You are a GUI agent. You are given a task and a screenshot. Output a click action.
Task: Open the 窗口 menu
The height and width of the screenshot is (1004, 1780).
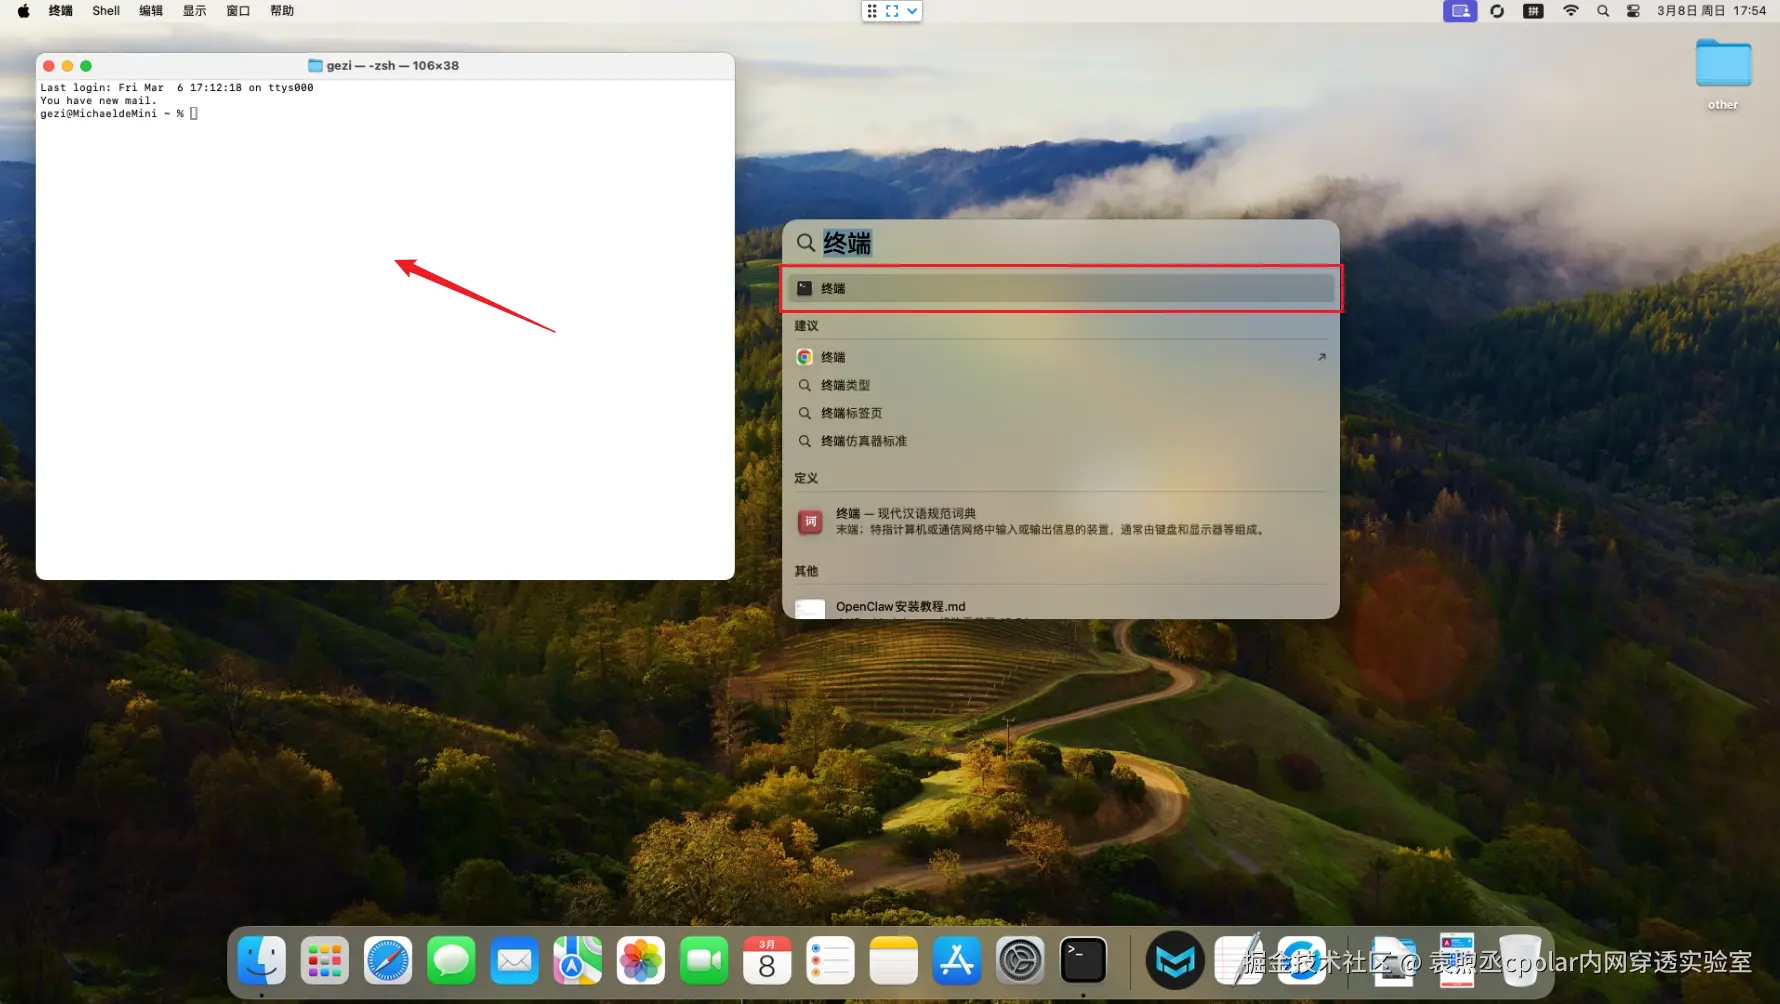point(238,11)
